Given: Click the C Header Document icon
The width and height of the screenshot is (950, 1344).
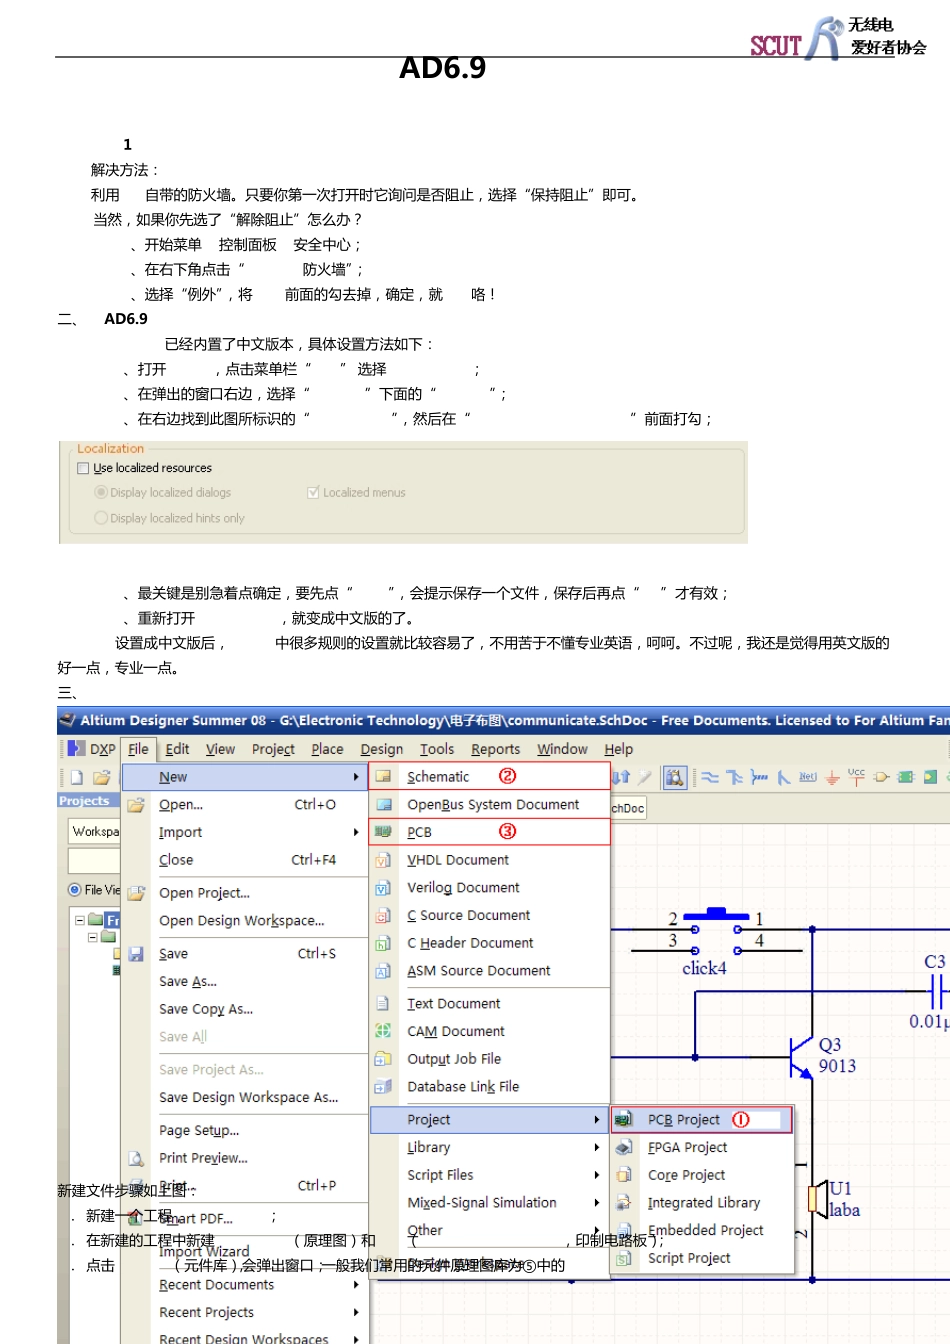Looking at the screenshot, I should click(x=383, y=943).
